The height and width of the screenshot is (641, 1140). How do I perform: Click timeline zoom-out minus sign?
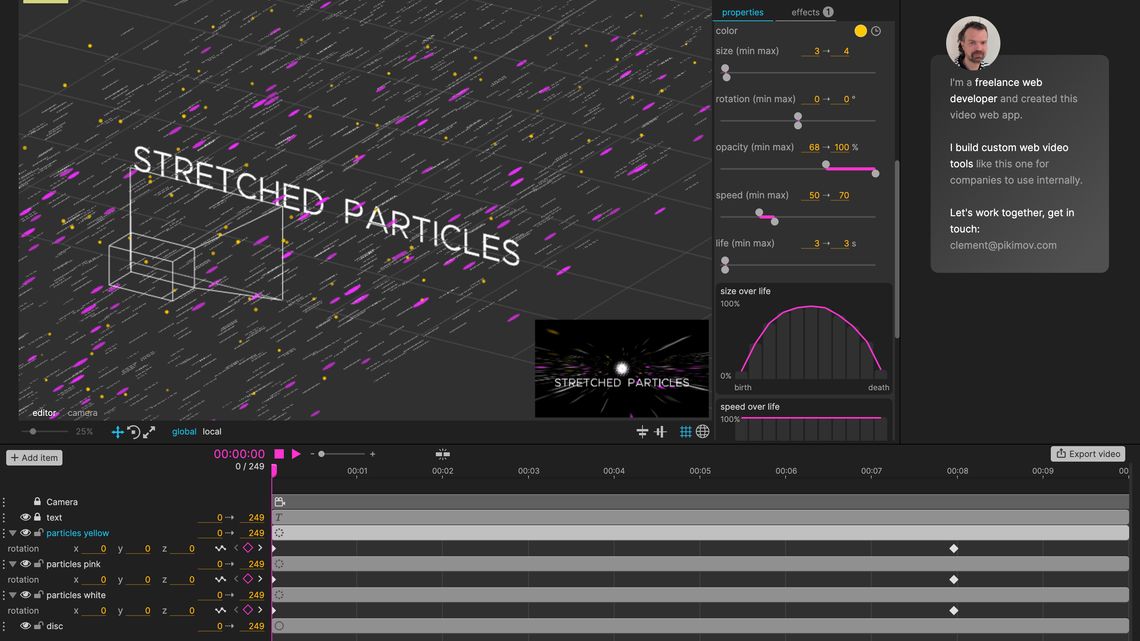coord(313,454)
